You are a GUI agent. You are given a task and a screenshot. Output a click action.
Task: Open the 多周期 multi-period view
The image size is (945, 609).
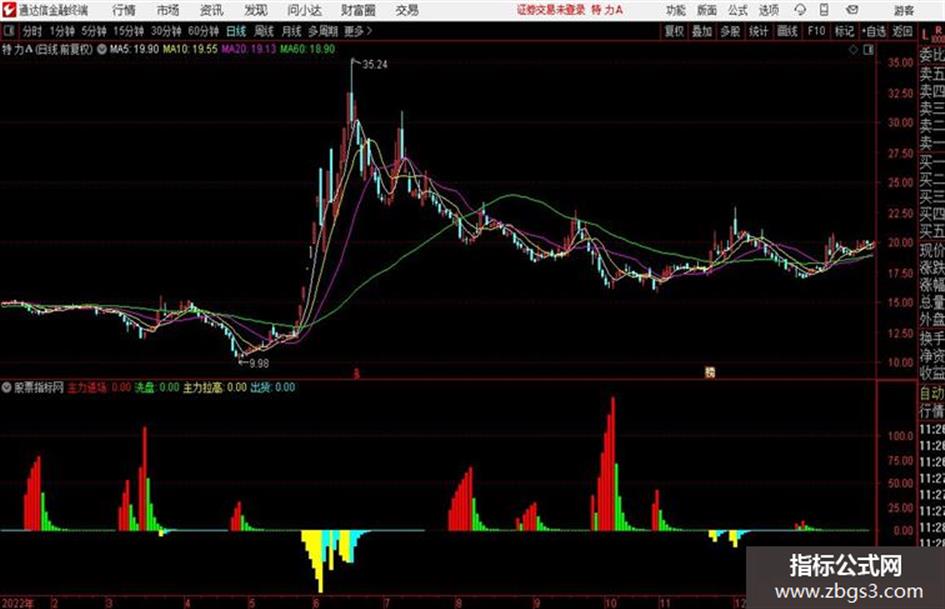[x=323, y=31]
